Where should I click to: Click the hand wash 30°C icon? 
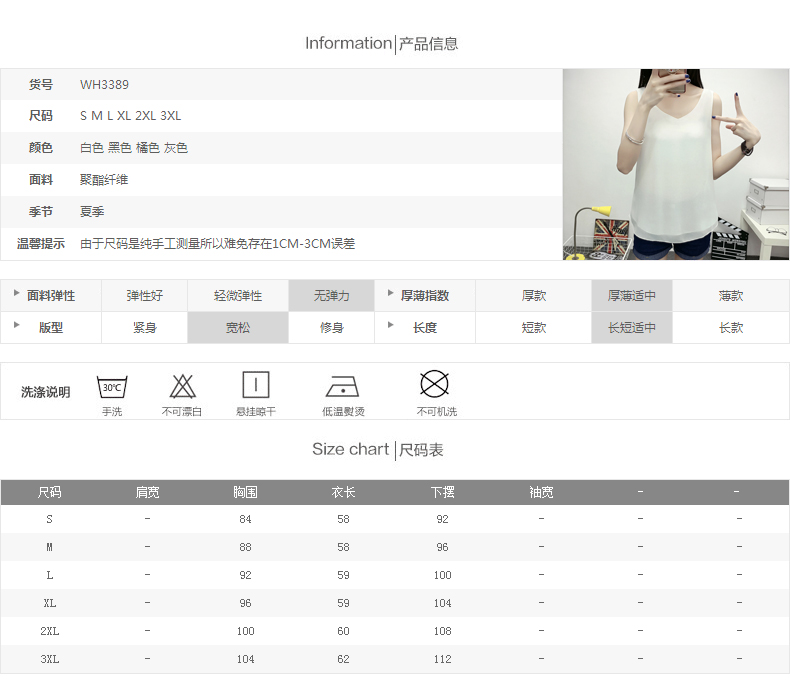111,385
